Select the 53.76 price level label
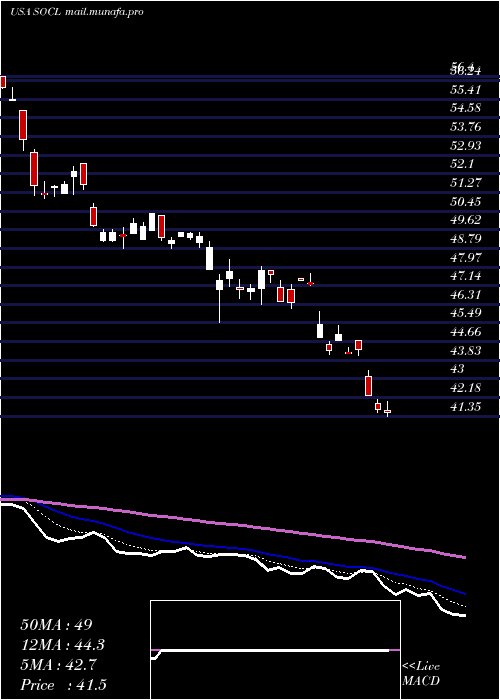 (465, 127)
